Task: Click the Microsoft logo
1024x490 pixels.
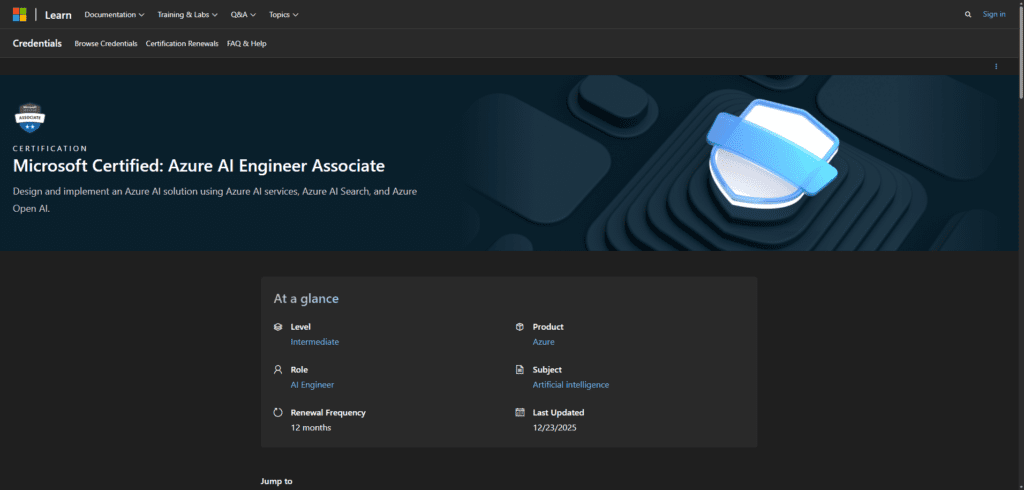Action: click(x=20, y=14)
